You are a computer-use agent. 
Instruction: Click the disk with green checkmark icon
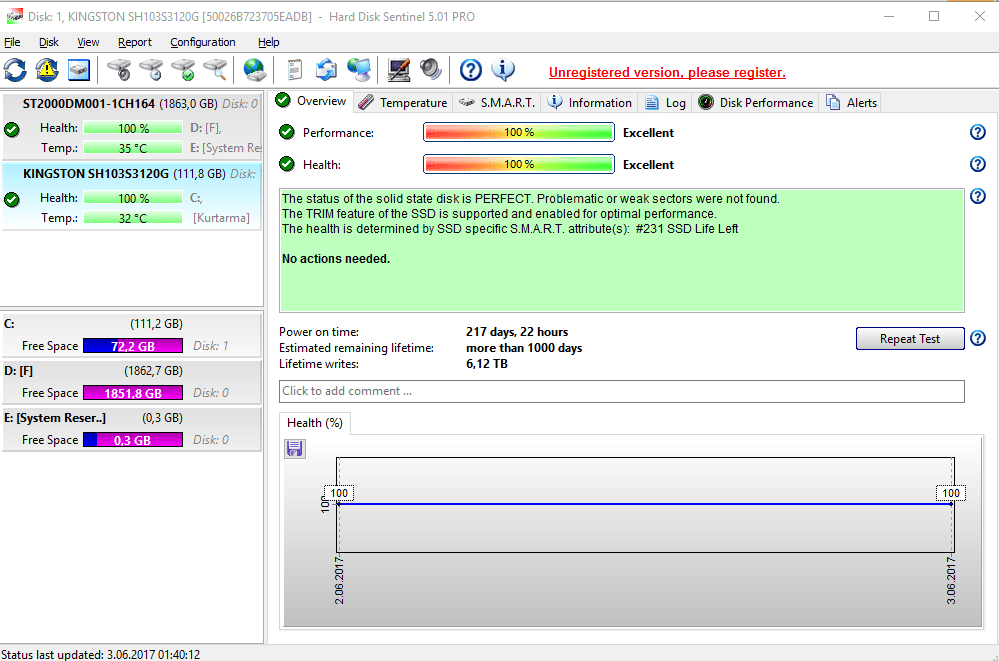pyautogui.click(x=183, y=70)
